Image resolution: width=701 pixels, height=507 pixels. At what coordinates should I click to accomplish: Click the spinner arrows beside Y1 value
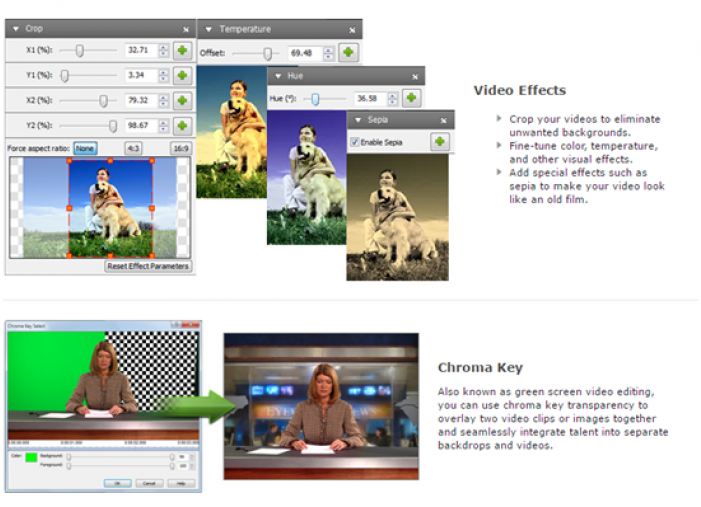tap(164, 75)
